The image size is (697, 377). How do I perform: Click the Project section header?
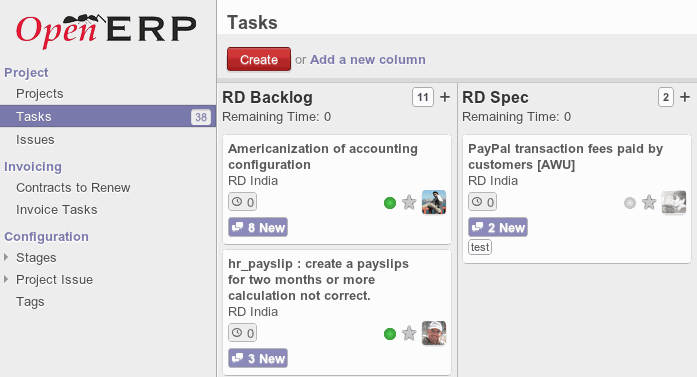tap(26, 73)
